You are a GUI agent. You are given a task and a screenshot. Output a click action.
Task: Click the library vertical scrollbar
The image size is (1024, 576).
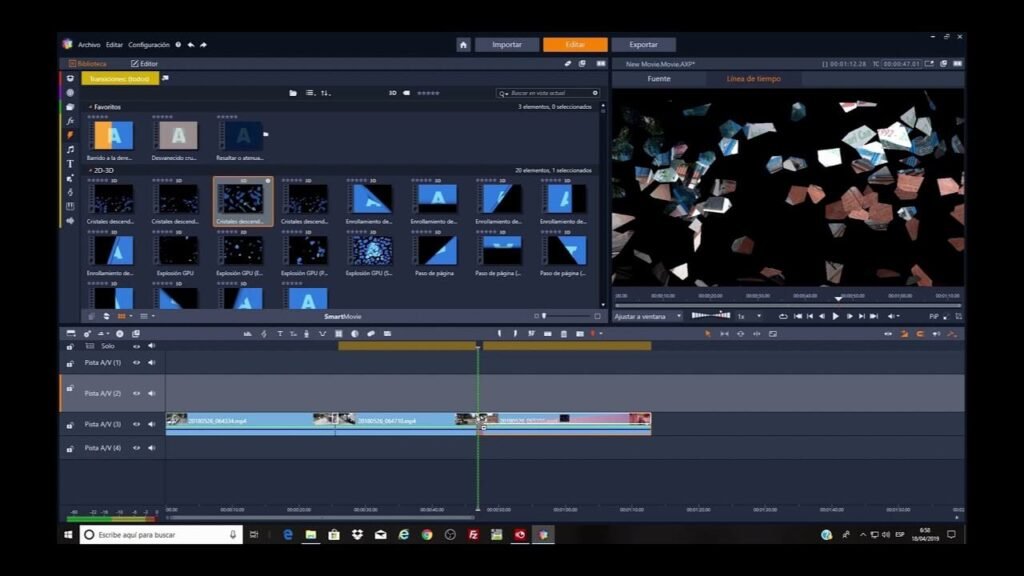click(x=603, y=204)
